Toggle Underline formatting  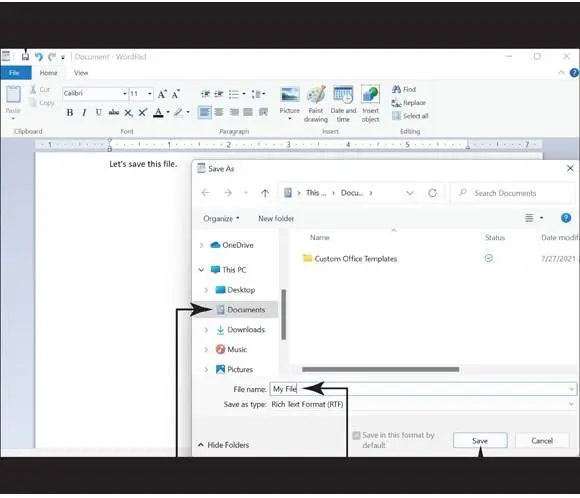pyautogui.click(x=98, y=112)
